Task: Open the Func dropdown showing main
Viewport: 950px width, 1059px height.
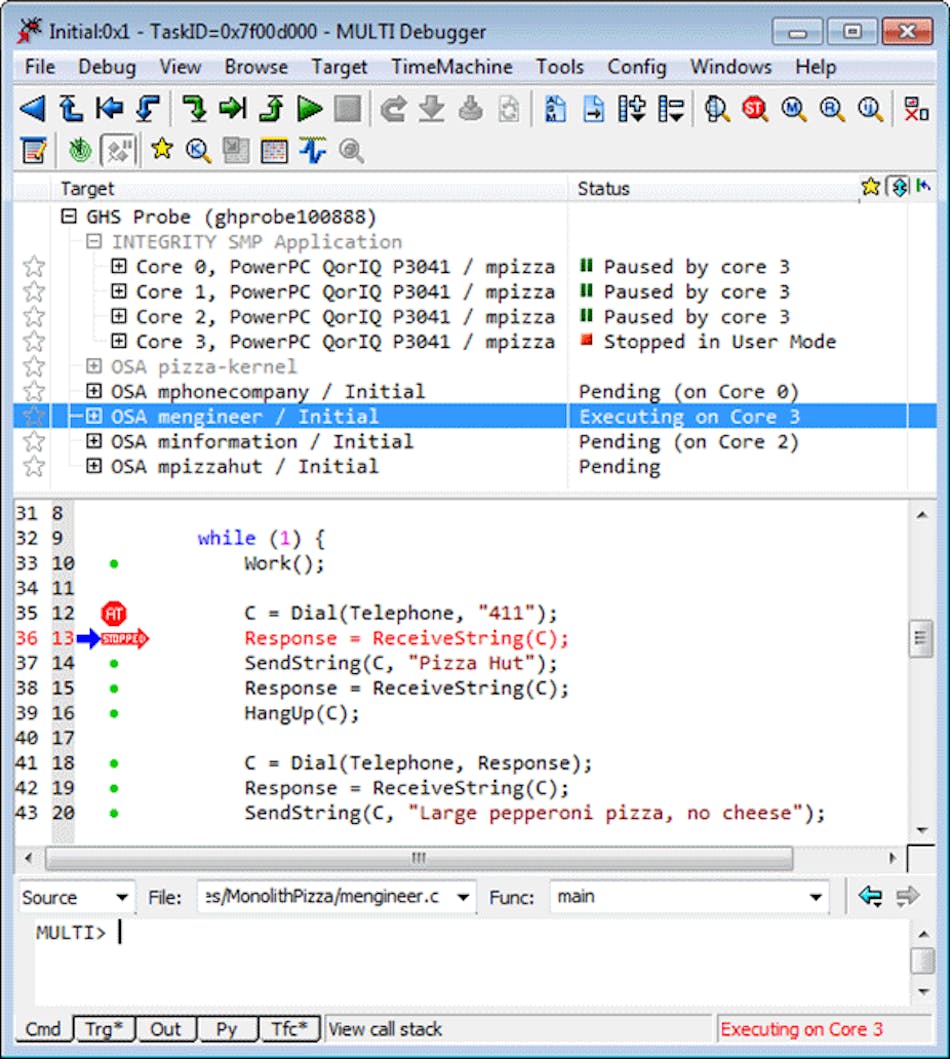Action: [x=816, y=897]
